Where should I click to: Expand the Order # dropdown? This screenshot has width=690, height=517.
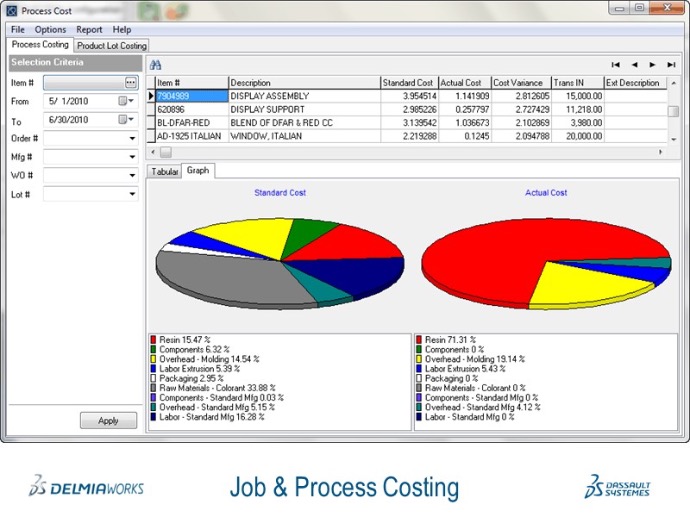tap(131, 138)
